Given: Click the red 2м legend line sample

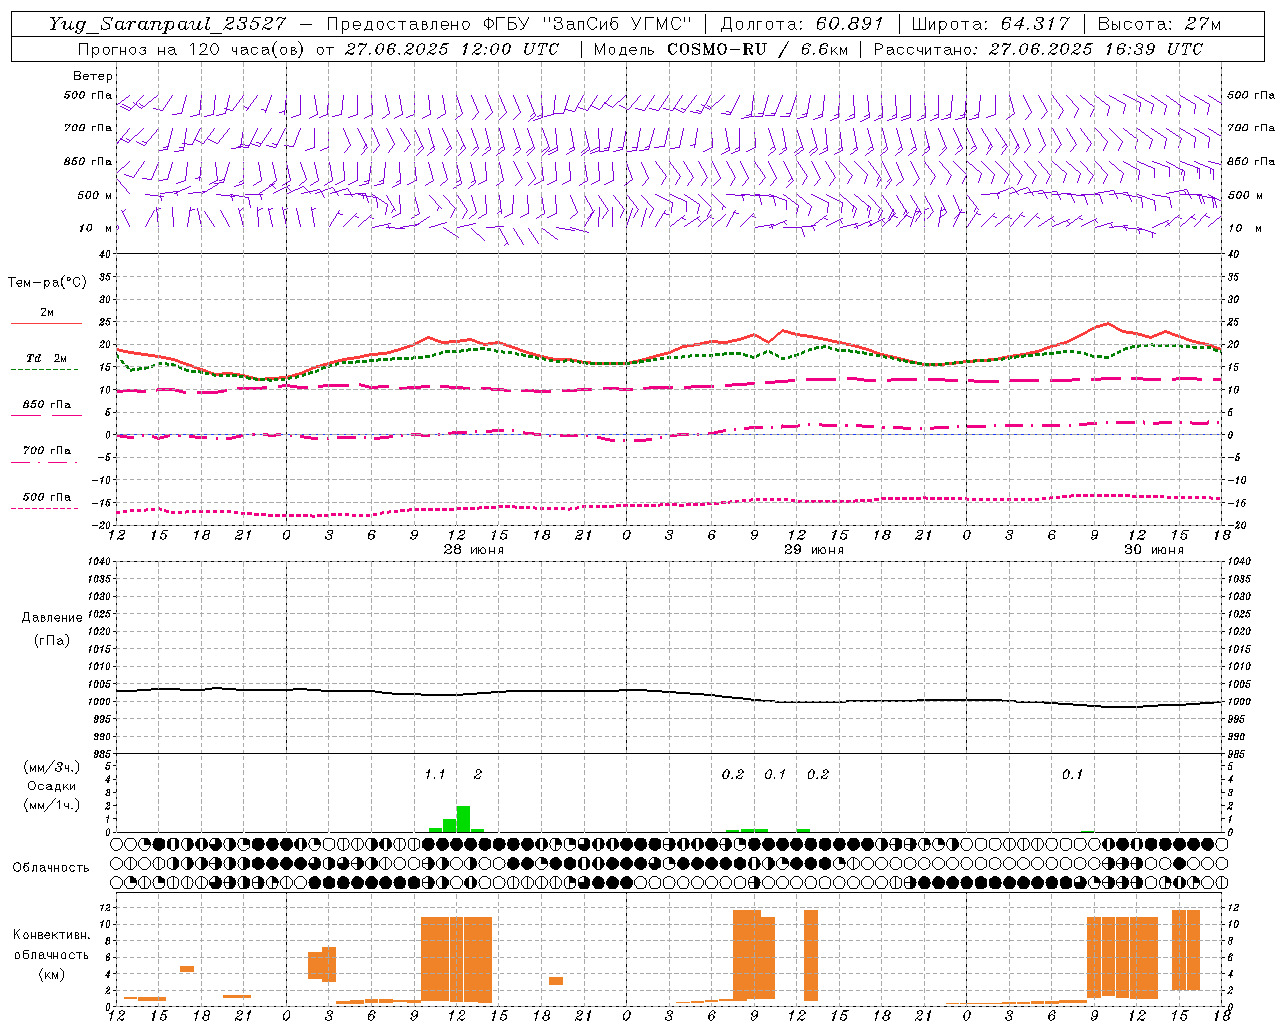Looking at the screenshot, I should click(46, 324).
